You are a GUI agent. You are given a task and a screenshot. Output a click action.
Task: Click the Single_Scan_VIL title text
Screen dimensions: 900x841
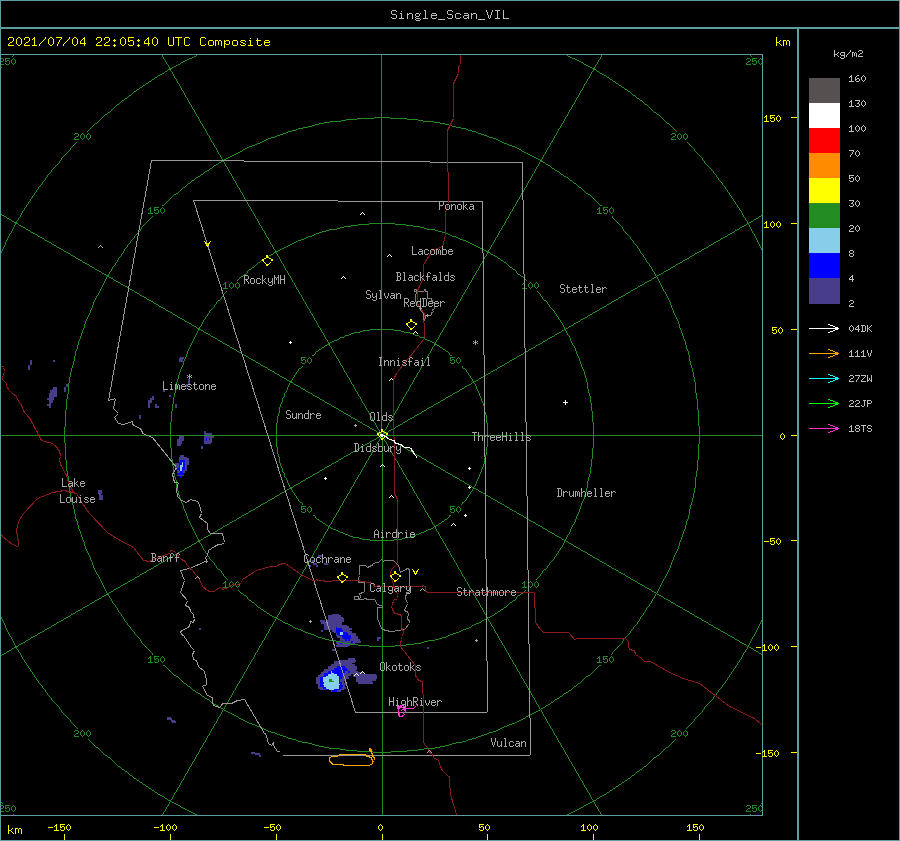pyautogui.click(x=449, y=15)
